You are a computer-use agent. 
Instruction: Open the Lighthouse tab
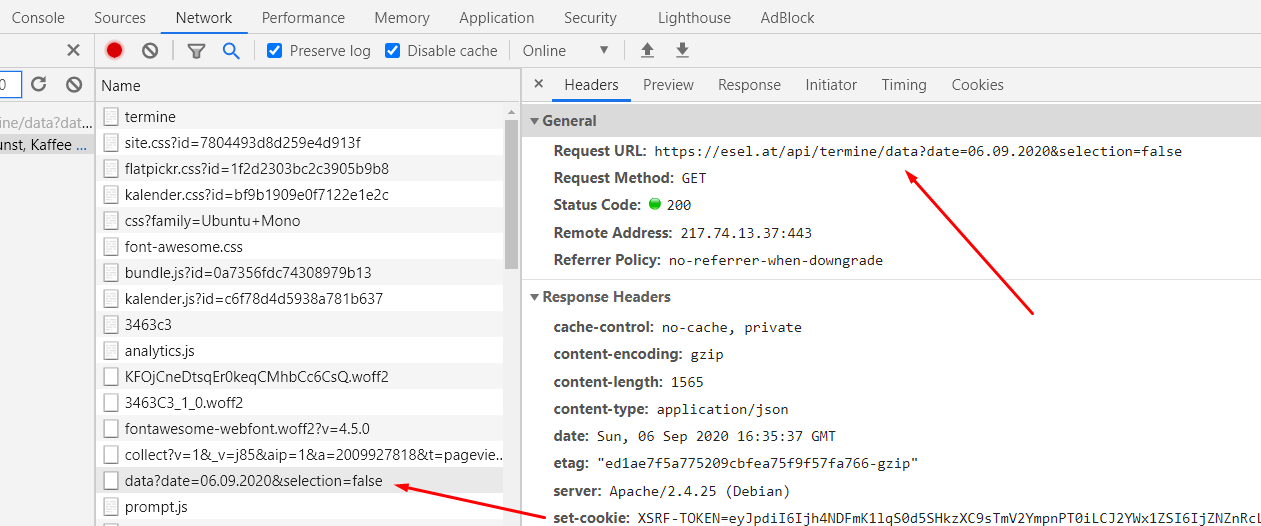tap(694, 18)
